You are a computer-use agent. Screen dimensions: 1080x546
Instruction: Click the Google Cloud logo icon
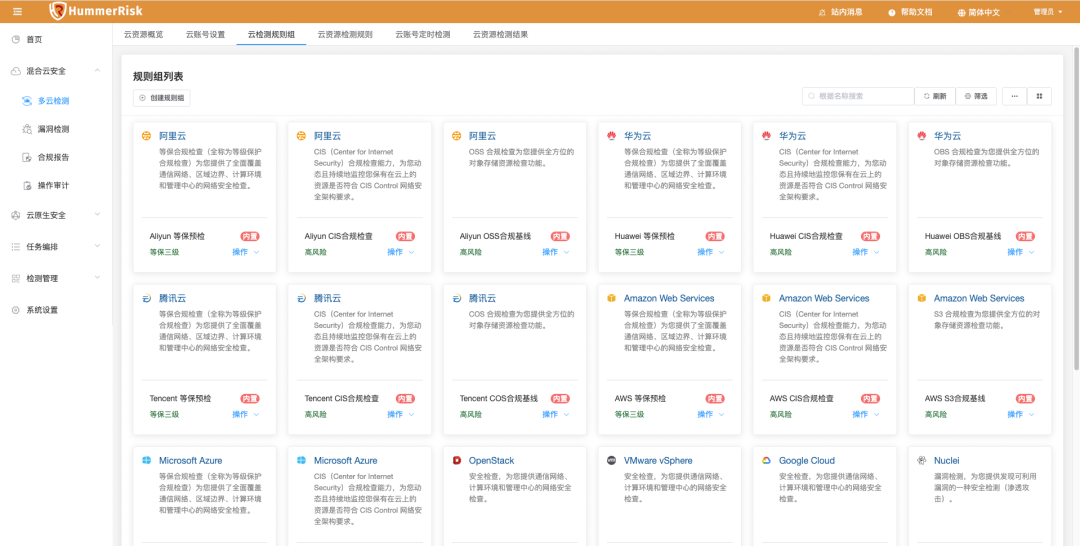766,461
